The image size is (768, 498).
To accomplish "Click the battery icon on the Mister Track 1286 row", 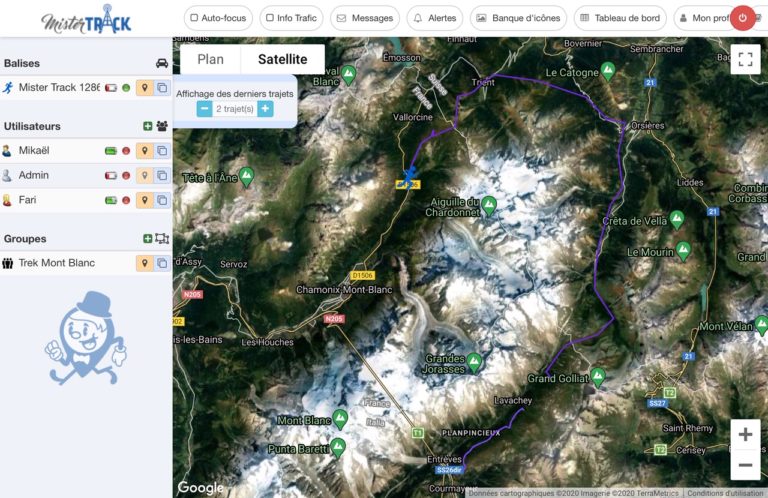I will (111, 88).
